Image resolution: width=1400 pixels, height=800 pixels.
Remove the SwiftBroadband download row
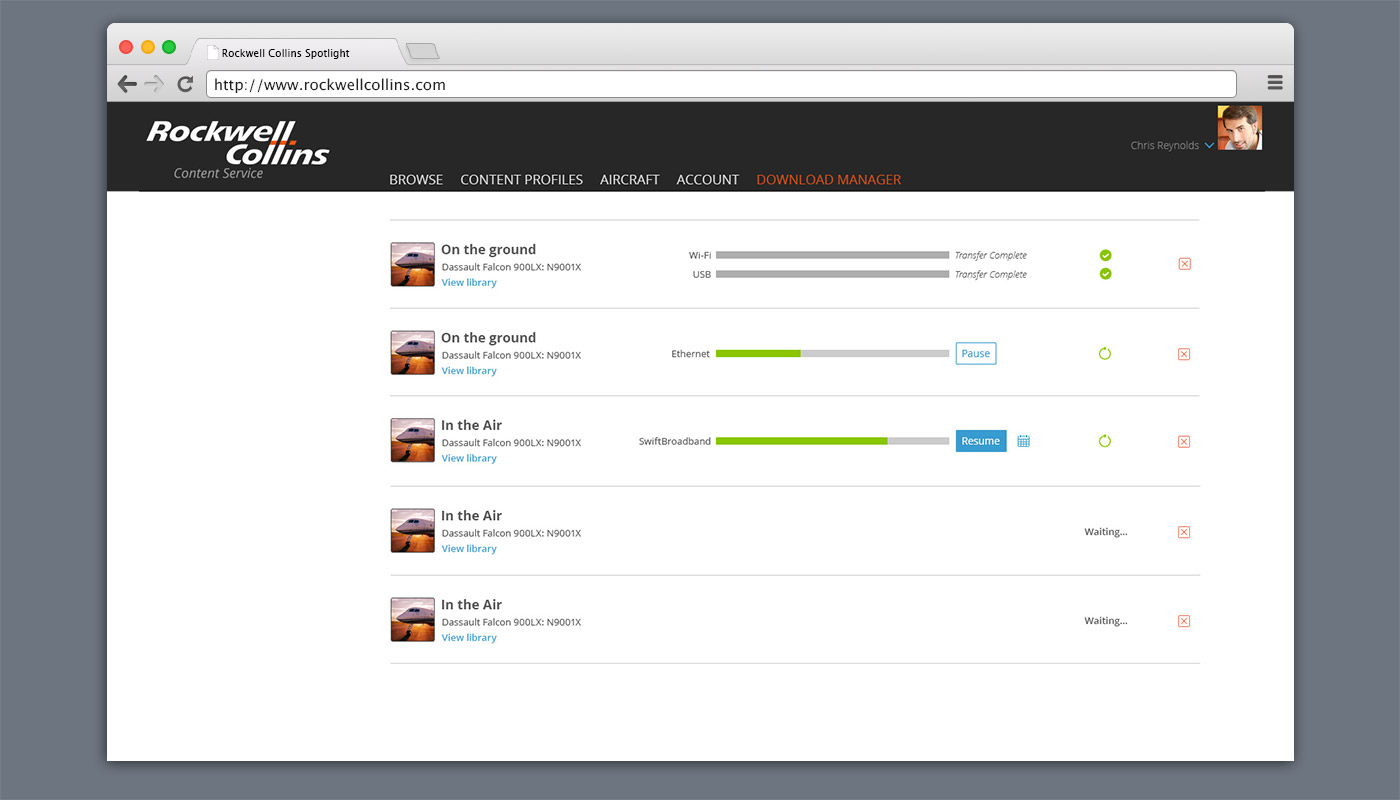(x=1184, y=442)
